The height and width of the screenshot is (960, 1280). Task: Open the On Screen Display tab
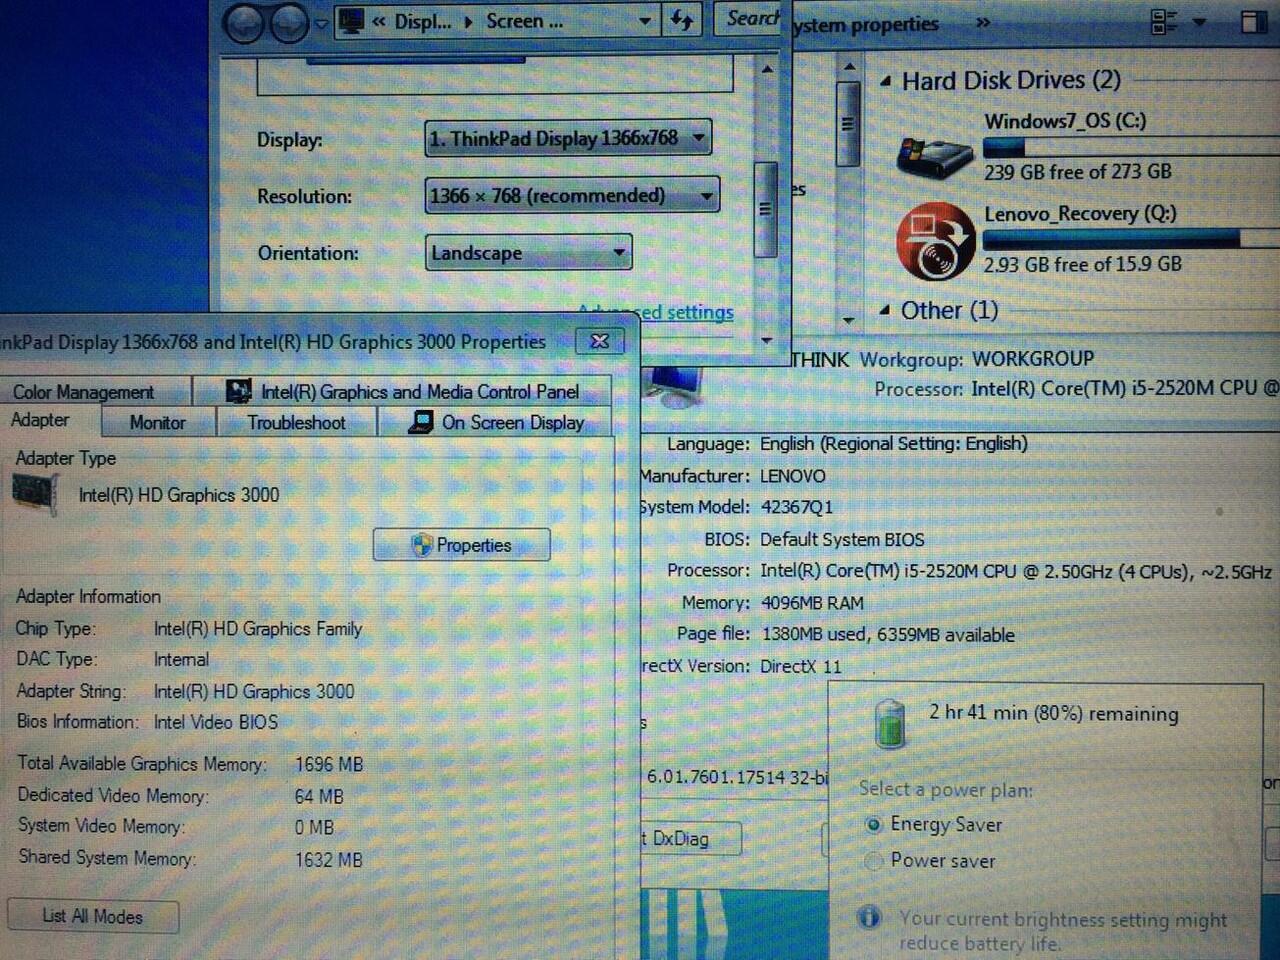495,423
